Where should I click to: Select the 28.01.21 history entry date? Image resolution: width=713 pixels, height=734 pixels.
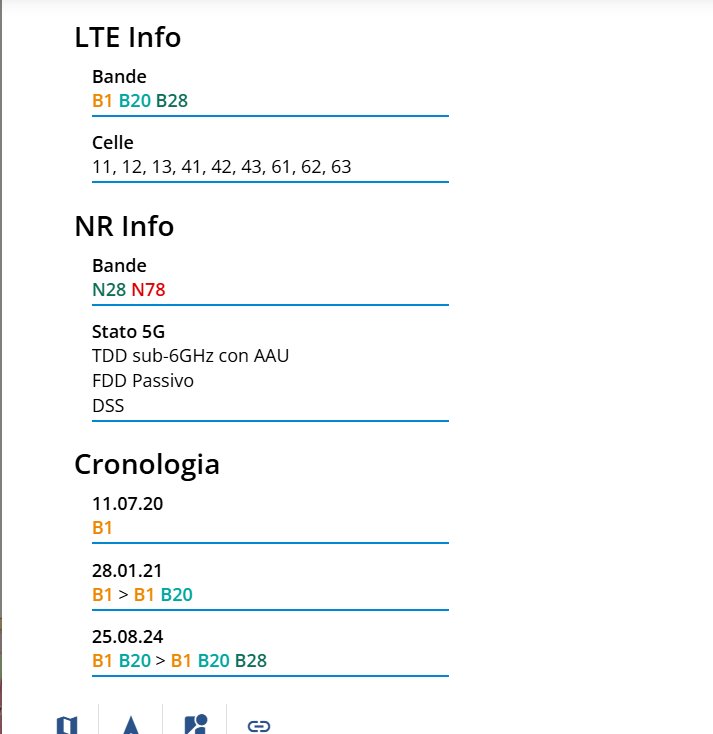[127, 570]
